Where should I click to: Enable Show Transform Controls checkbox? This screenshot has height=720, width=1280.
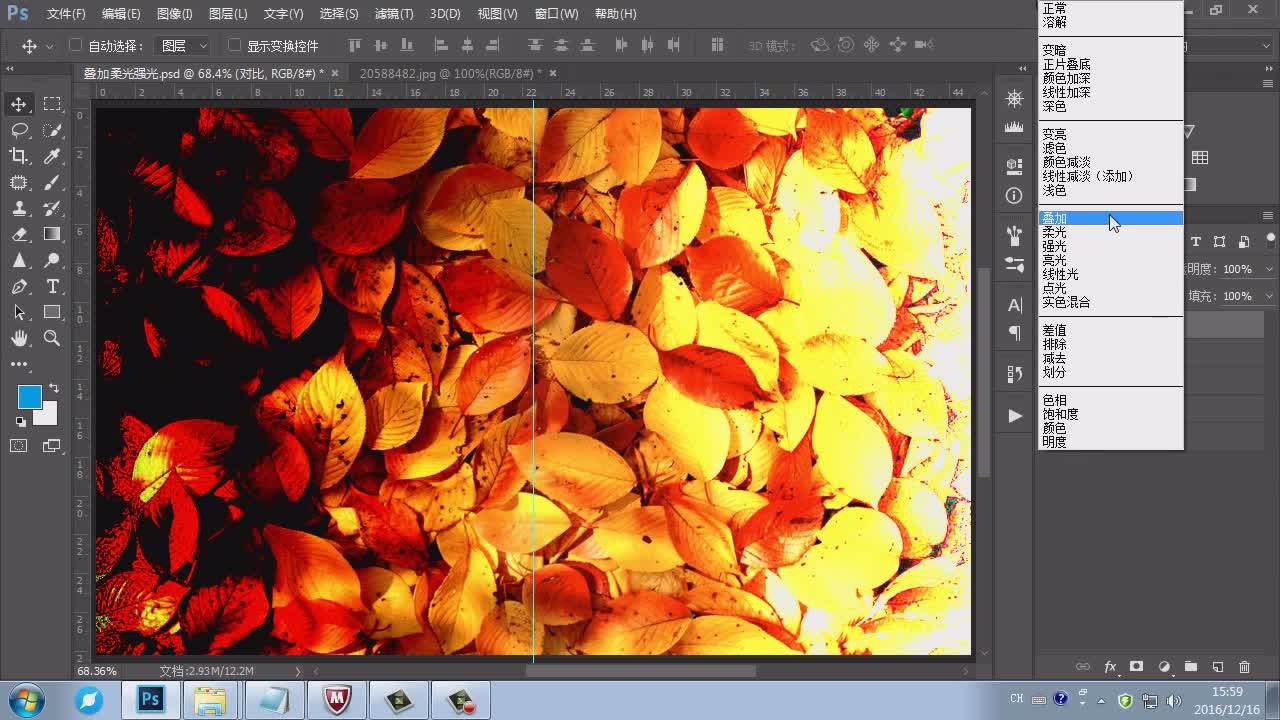pyautogui.click(x=234, y=45)
